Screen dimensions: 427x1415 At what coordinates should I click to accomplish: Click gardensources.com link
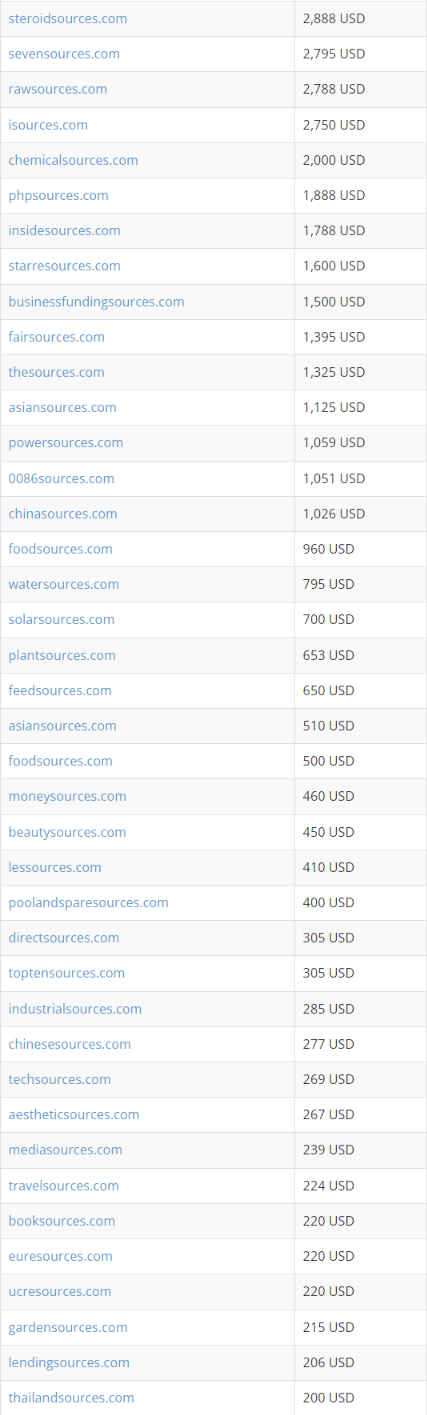[x=68, y=1327]
